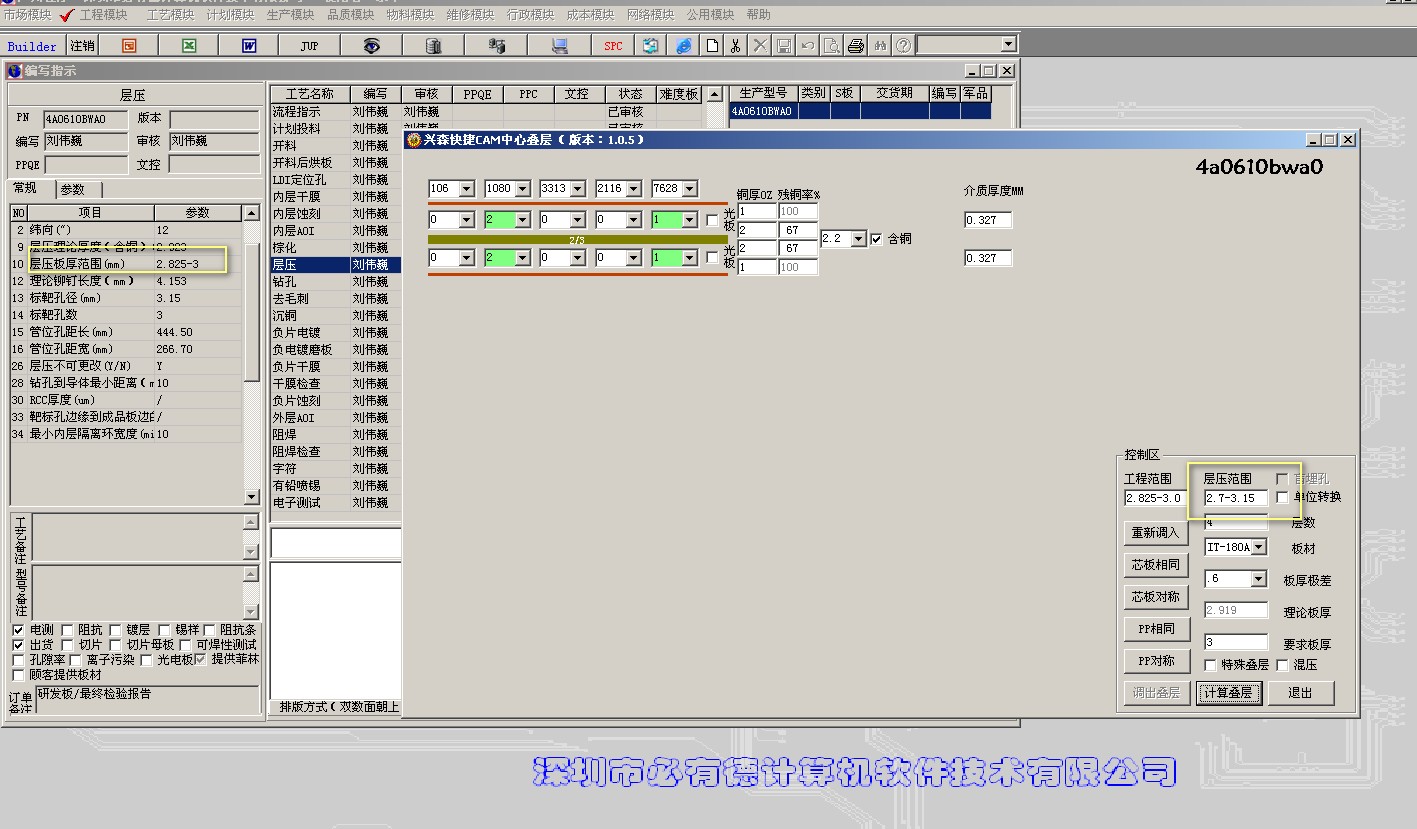Open the 帮助 menu

tap(759, 15)
